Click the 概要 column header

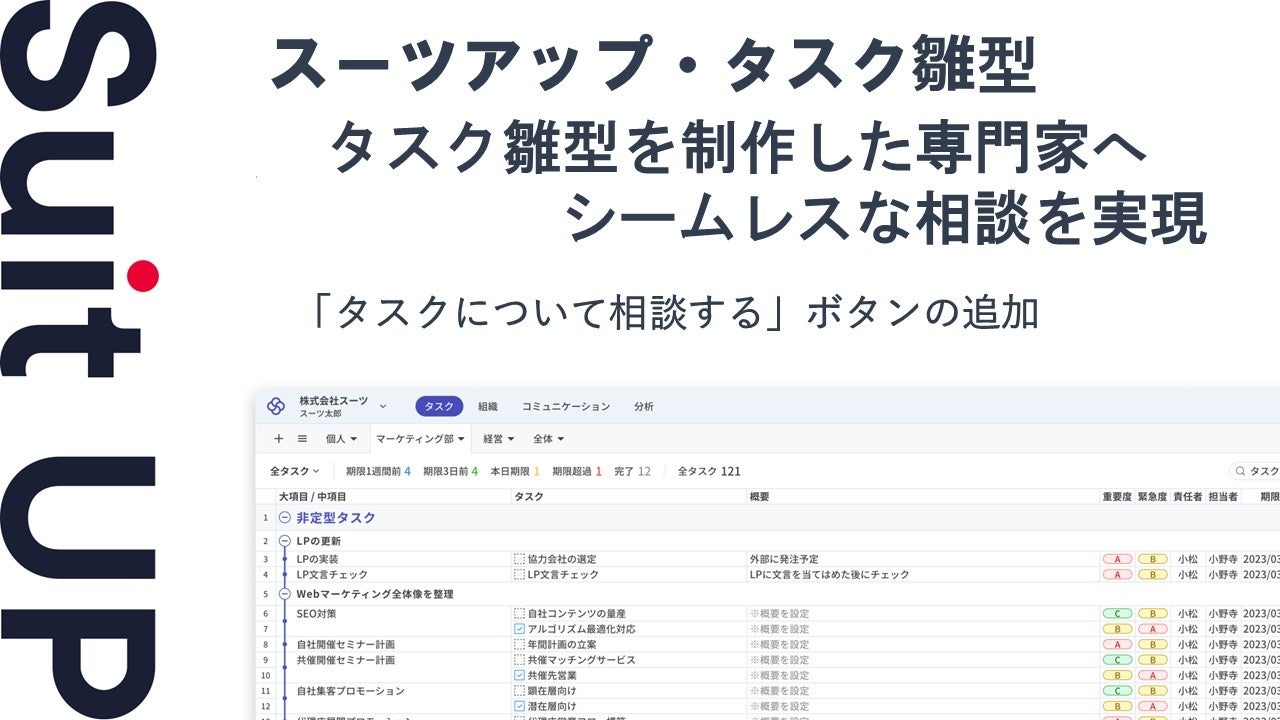(760, 497)
